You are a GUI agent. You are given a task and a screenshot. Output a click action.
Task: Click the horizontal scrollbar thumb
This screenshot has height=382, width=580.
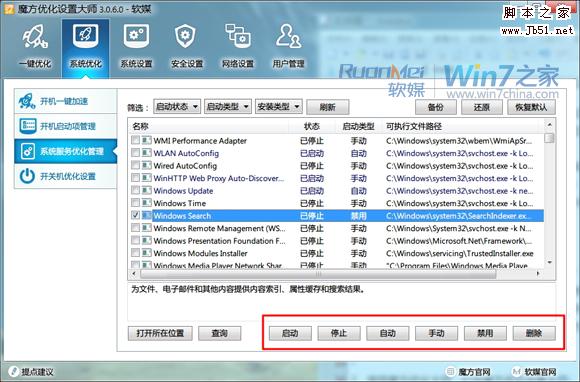click(x=318, y=274)
